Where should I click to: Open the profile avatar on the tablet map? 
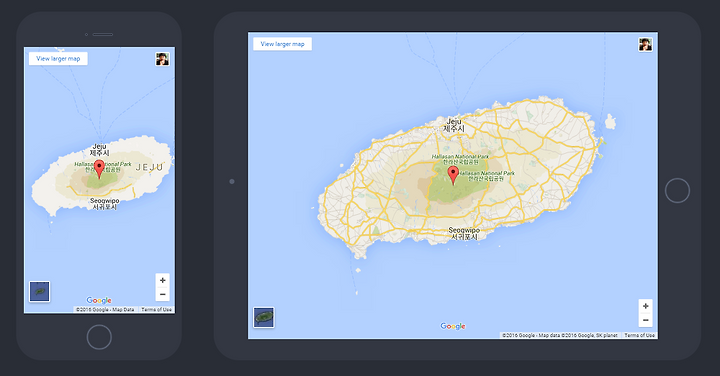(645, 45)
